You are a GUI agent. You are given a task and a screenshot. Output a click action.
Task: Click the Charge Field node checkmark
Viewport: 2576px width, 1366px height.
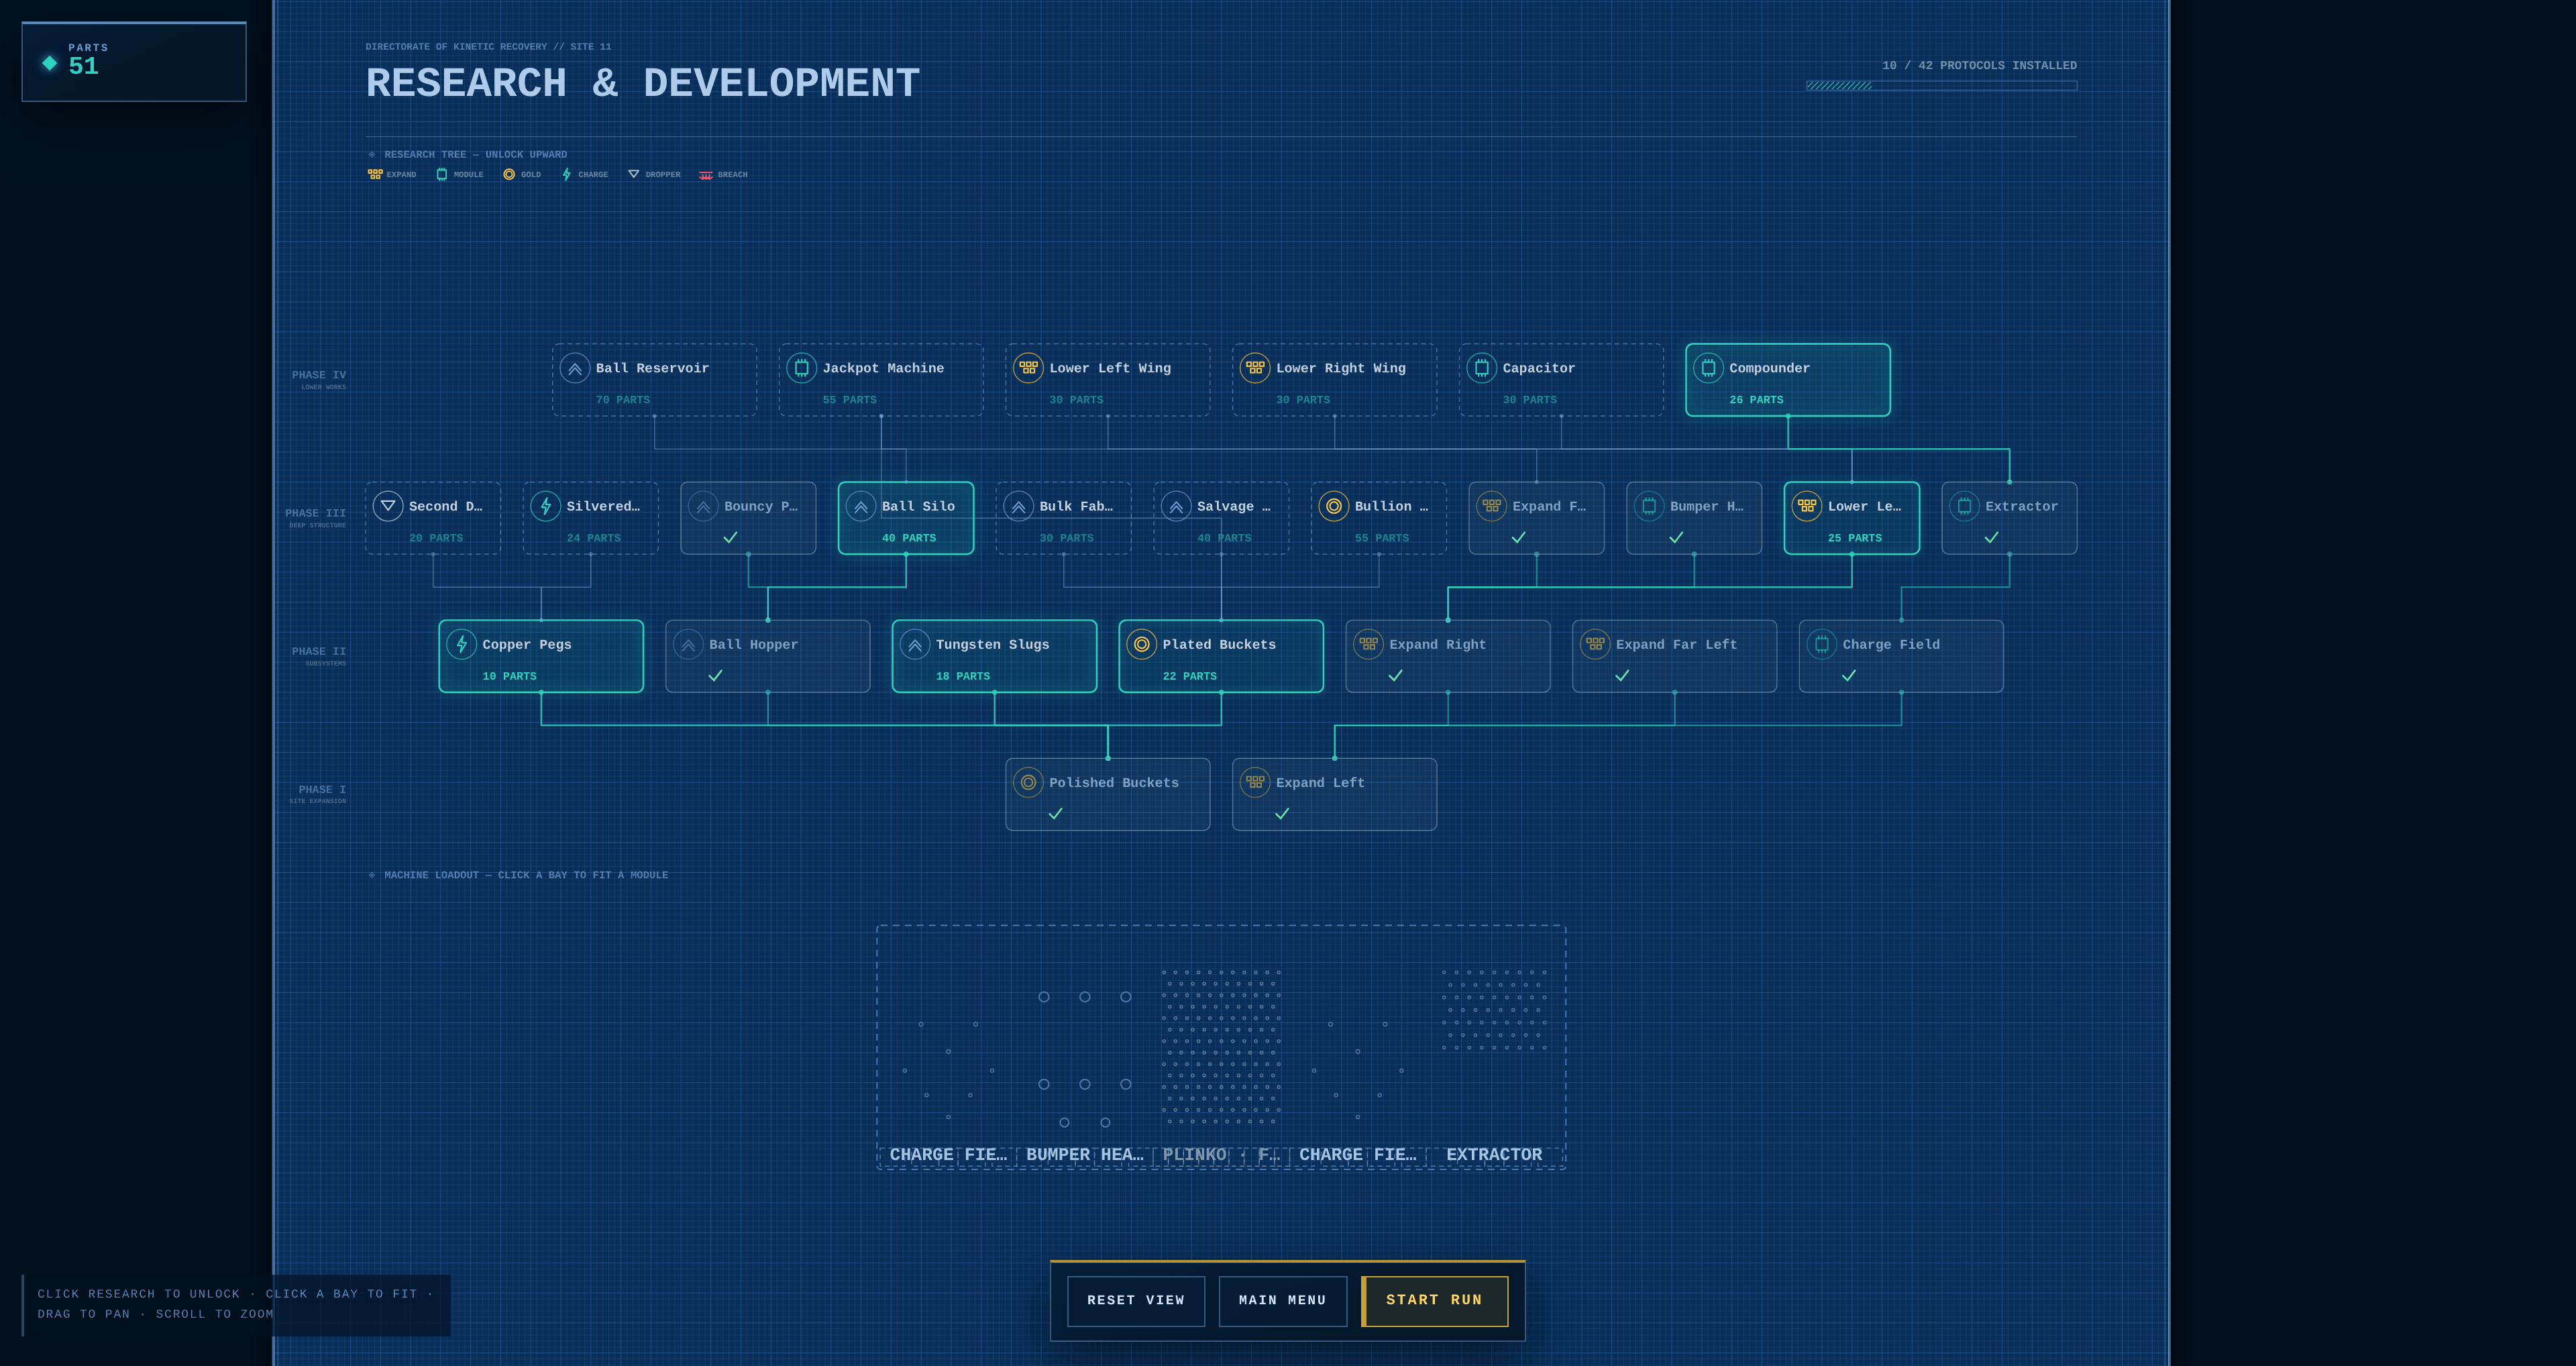[x=1849, y=676]
